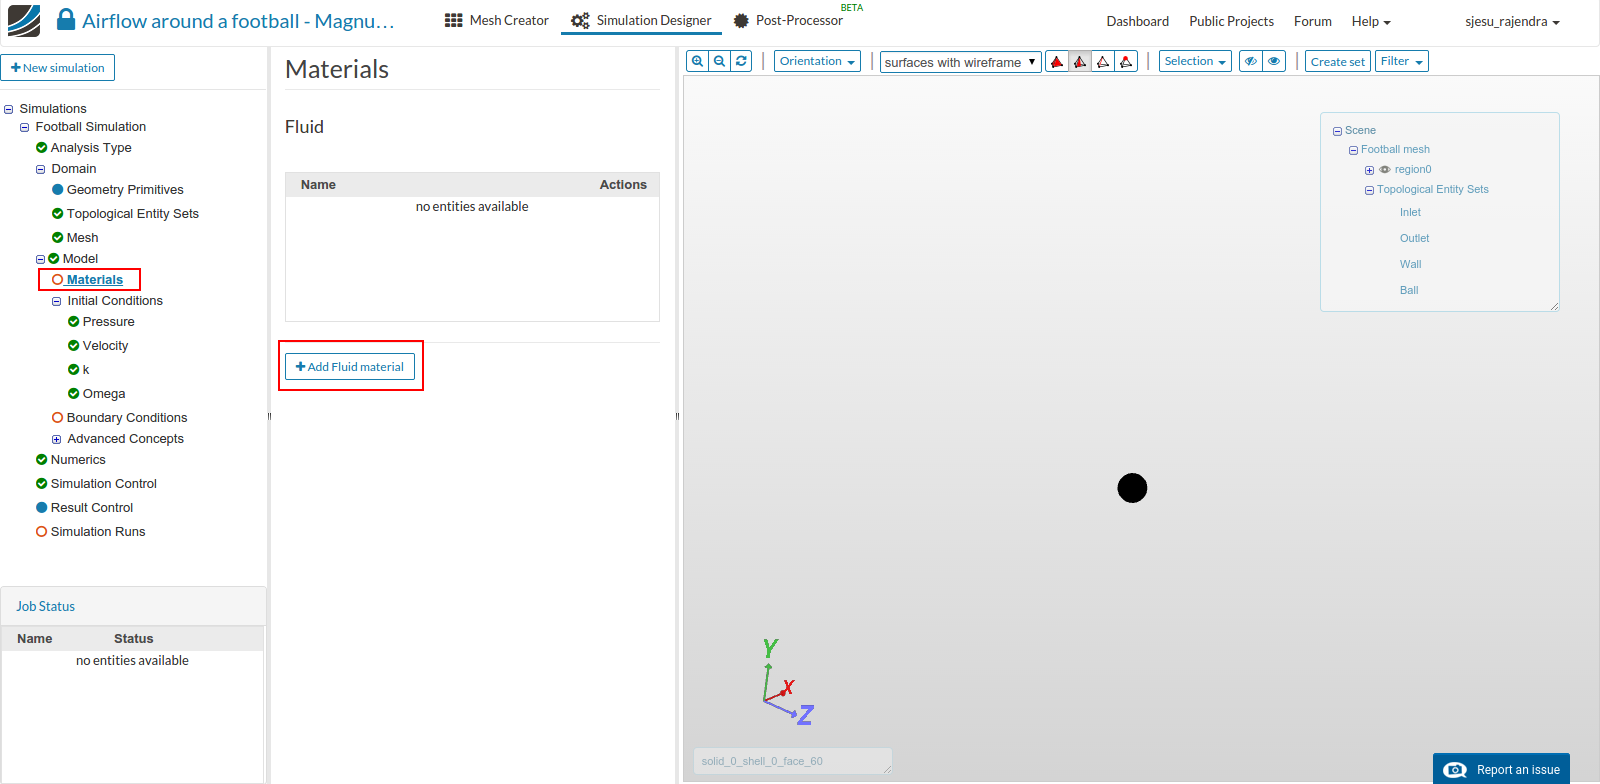Select the plain wireframe render mode icon
This screenshot has height=784, width=1600.
(1103, 61)
